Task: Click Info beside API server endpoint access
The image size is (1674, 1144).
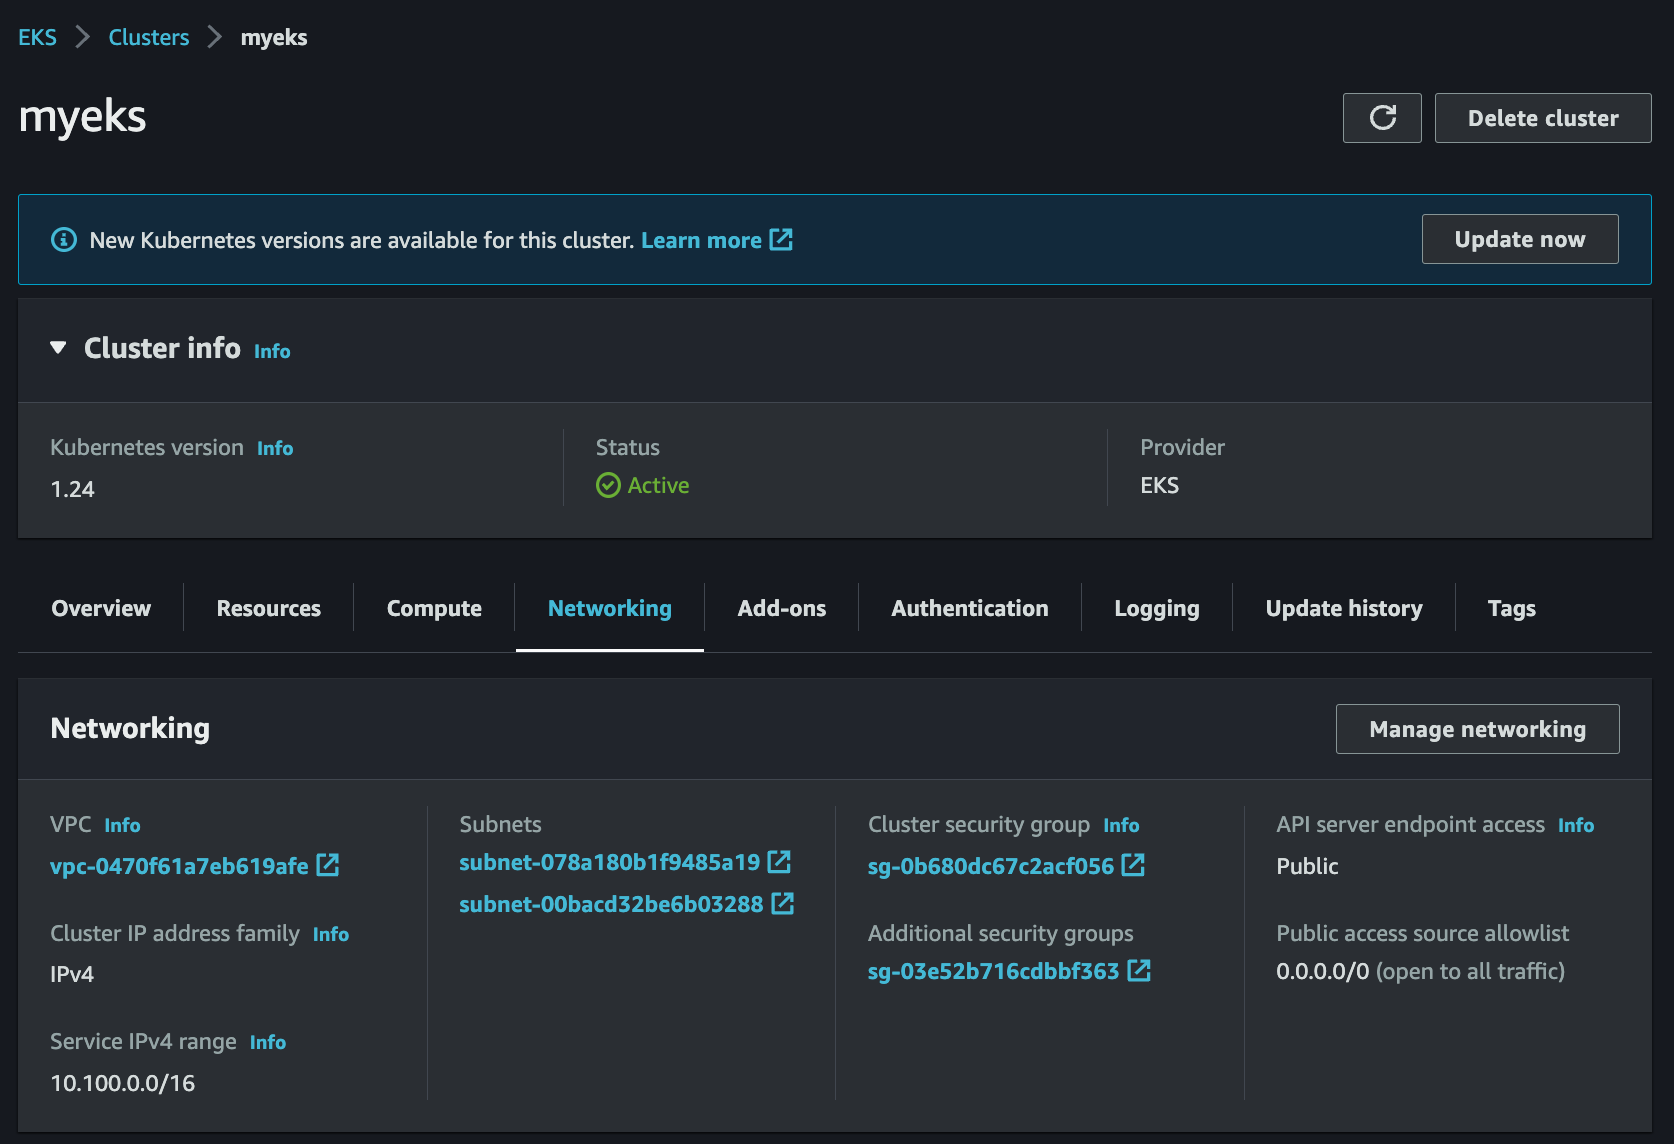Action: point(1576,825)
